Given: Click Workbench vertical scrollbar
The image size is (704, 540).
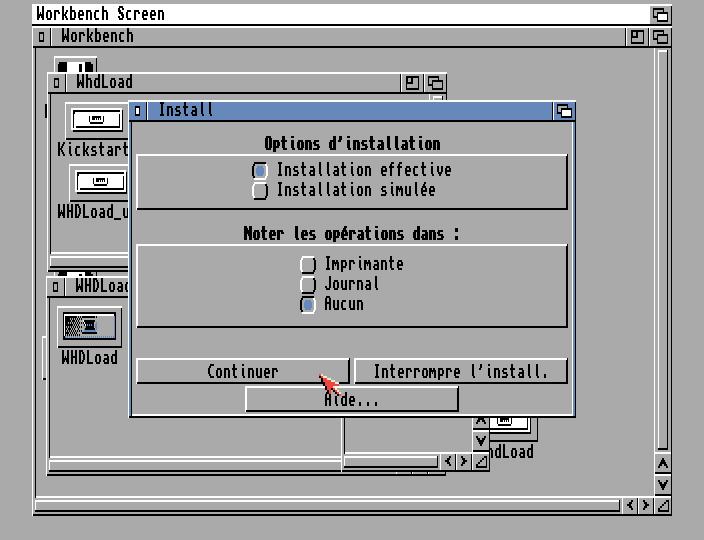Looking at the screenshot, I should (x=663, y=250).
